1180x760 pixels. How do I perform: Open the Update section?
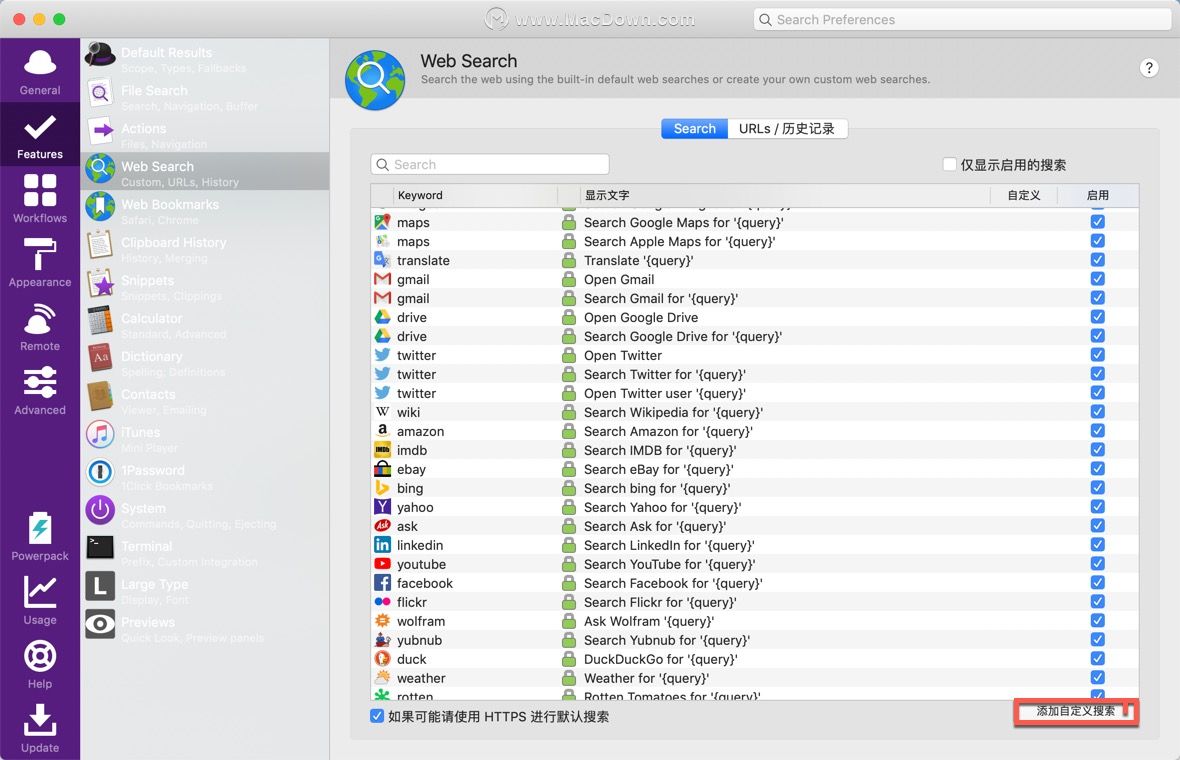pyautogui.click(x=40, y=728)
